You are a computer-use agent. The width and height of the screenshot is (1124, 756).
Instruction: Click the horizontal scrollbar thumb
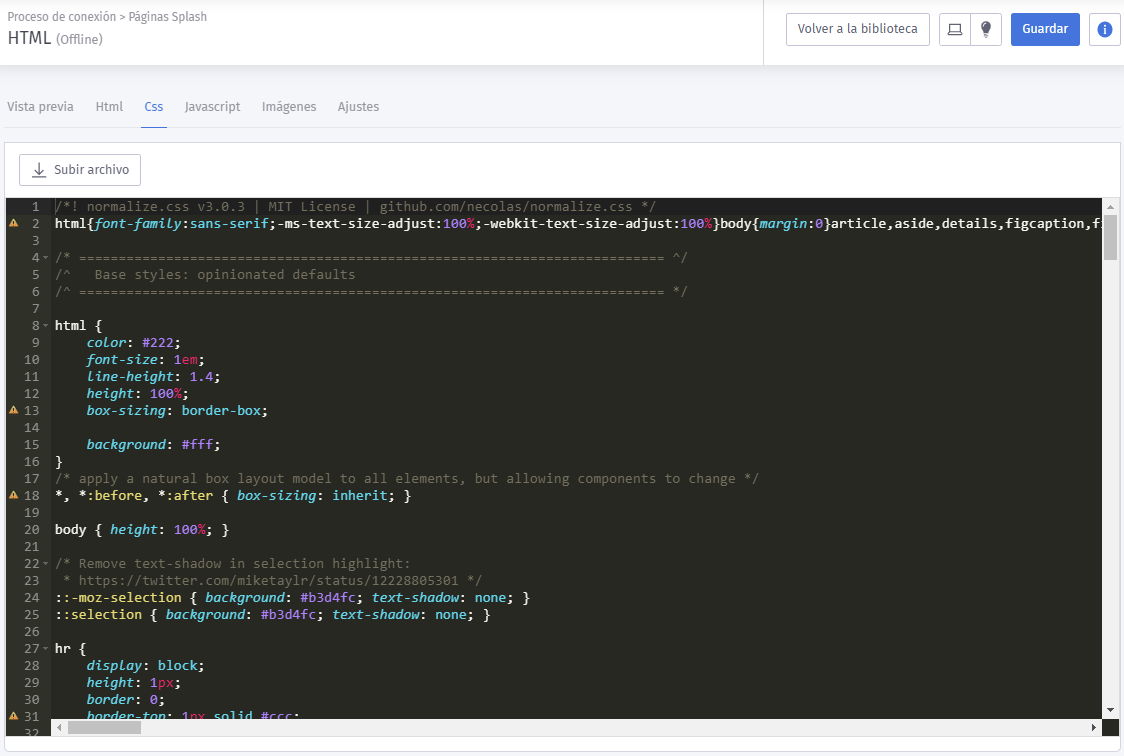point(104,727)
